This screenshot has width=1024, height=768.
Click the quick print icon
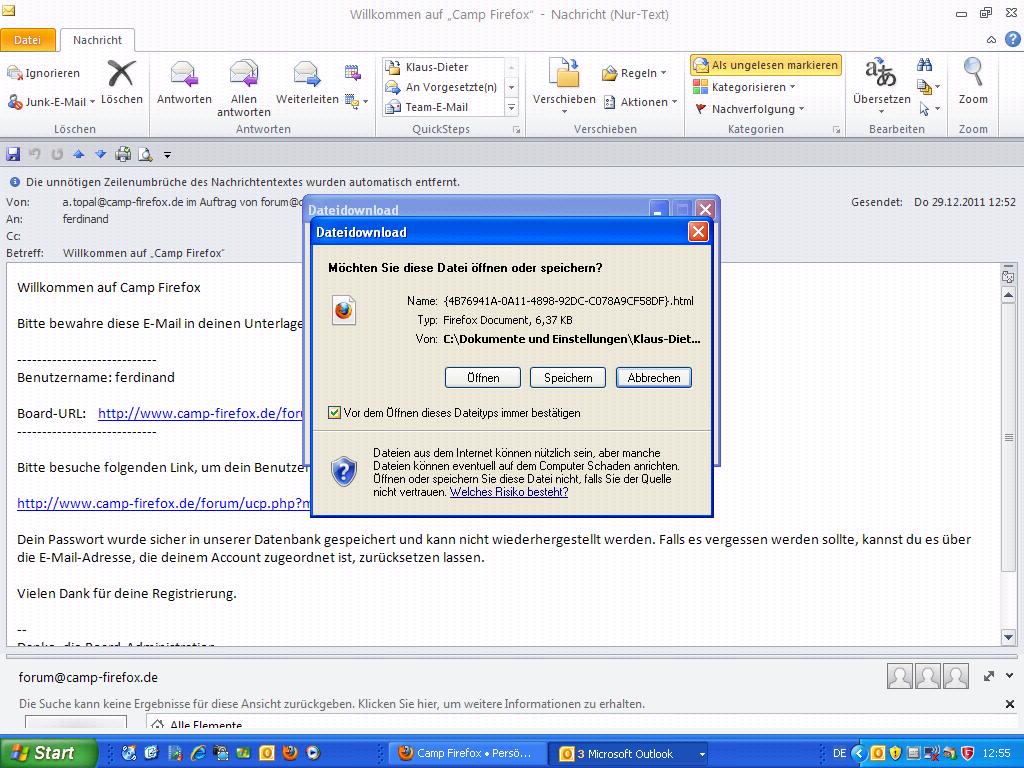[123, 154]
